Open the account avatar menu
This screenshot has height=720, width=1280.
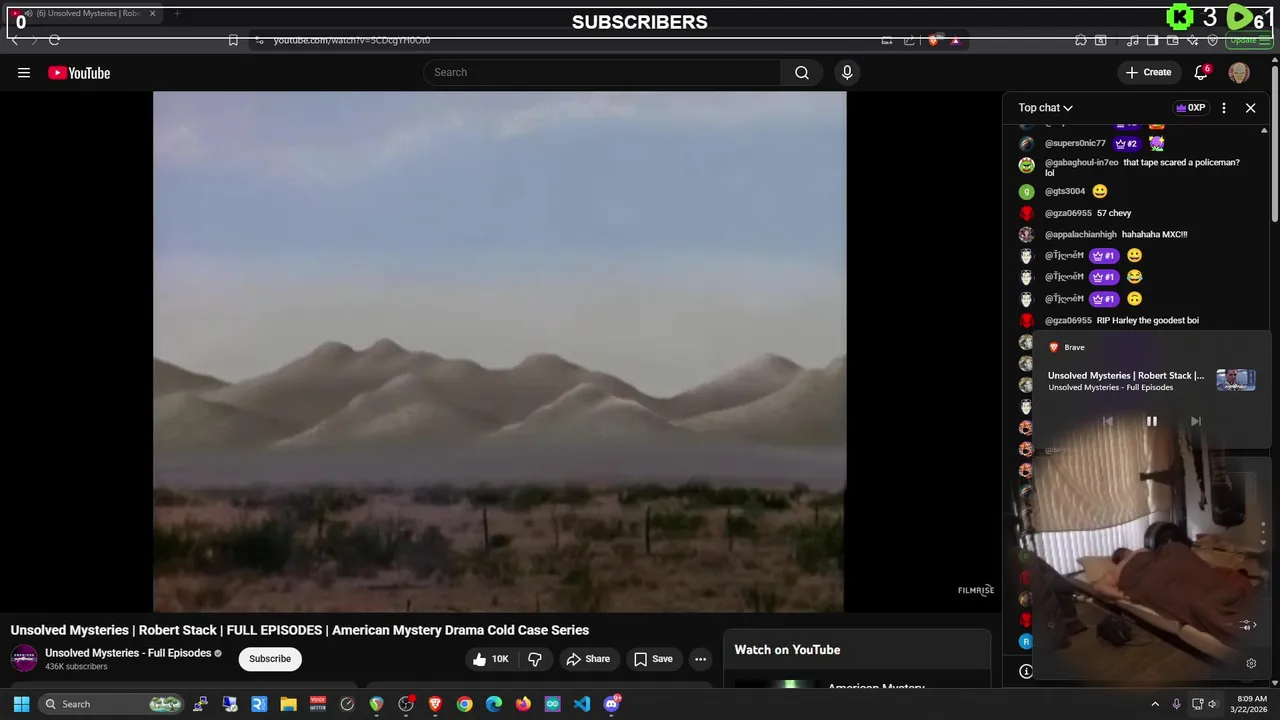[1239, 72]
